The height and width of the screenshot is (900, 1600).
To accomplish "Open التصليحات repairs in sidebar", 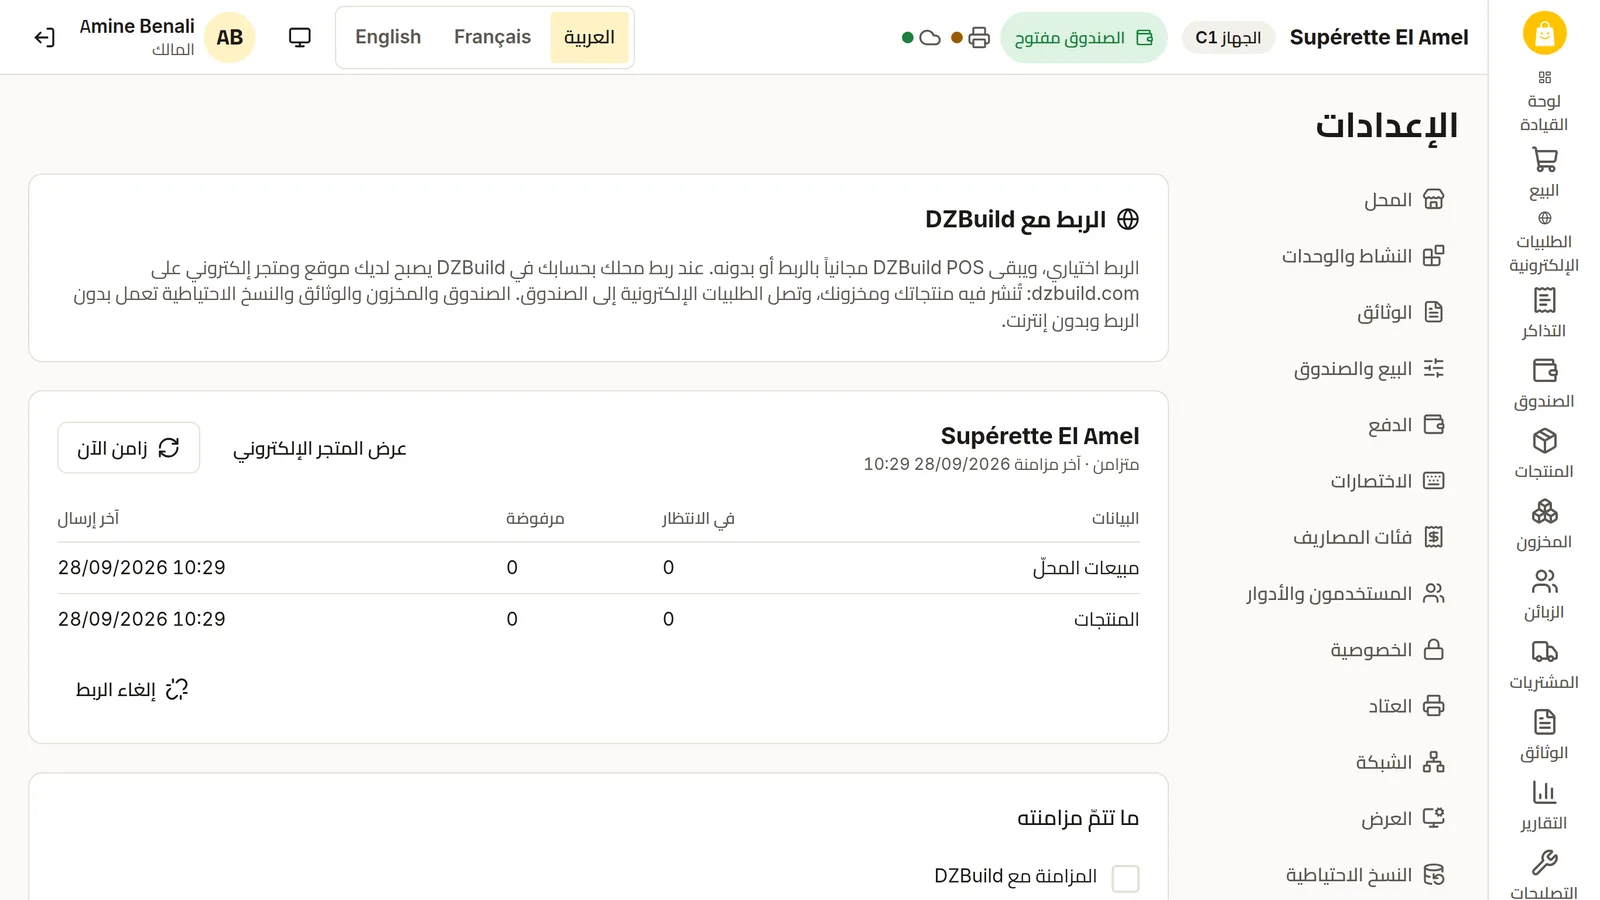I will (1544, 874).
